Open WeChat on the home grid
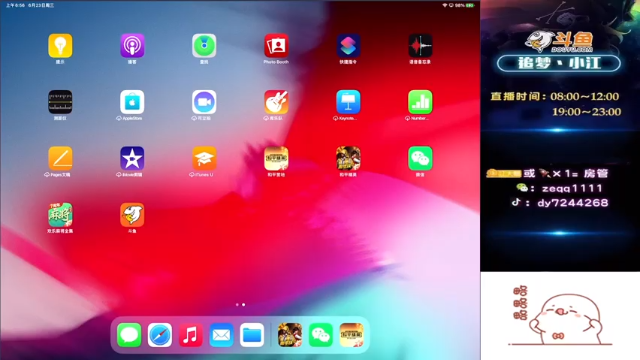640x360 pixels. tap(420, 158)
